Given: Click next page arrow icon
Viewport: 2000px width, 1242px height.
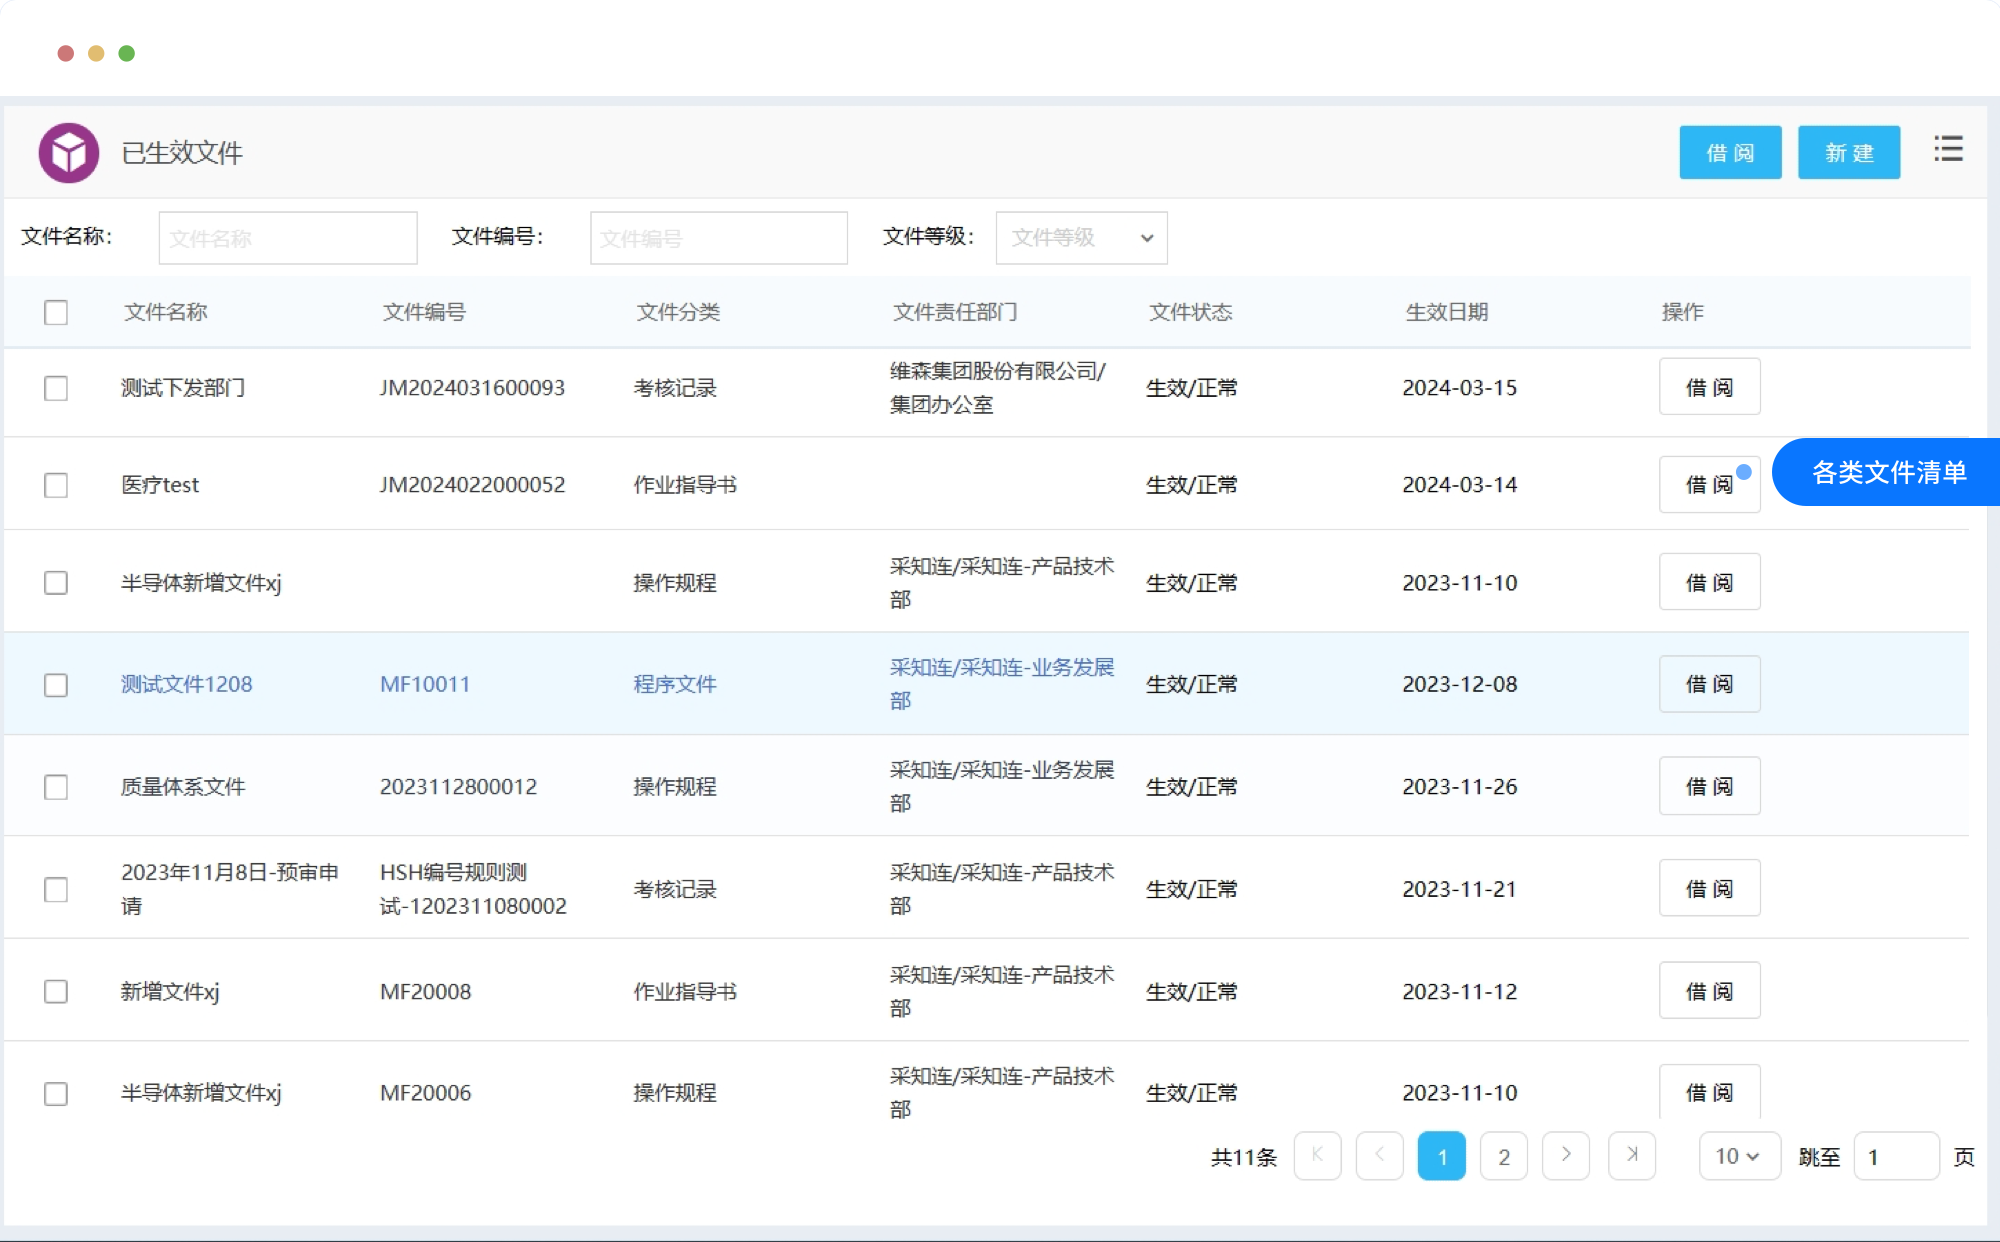Looking at the screenshot, I should pos(1566,1156).
